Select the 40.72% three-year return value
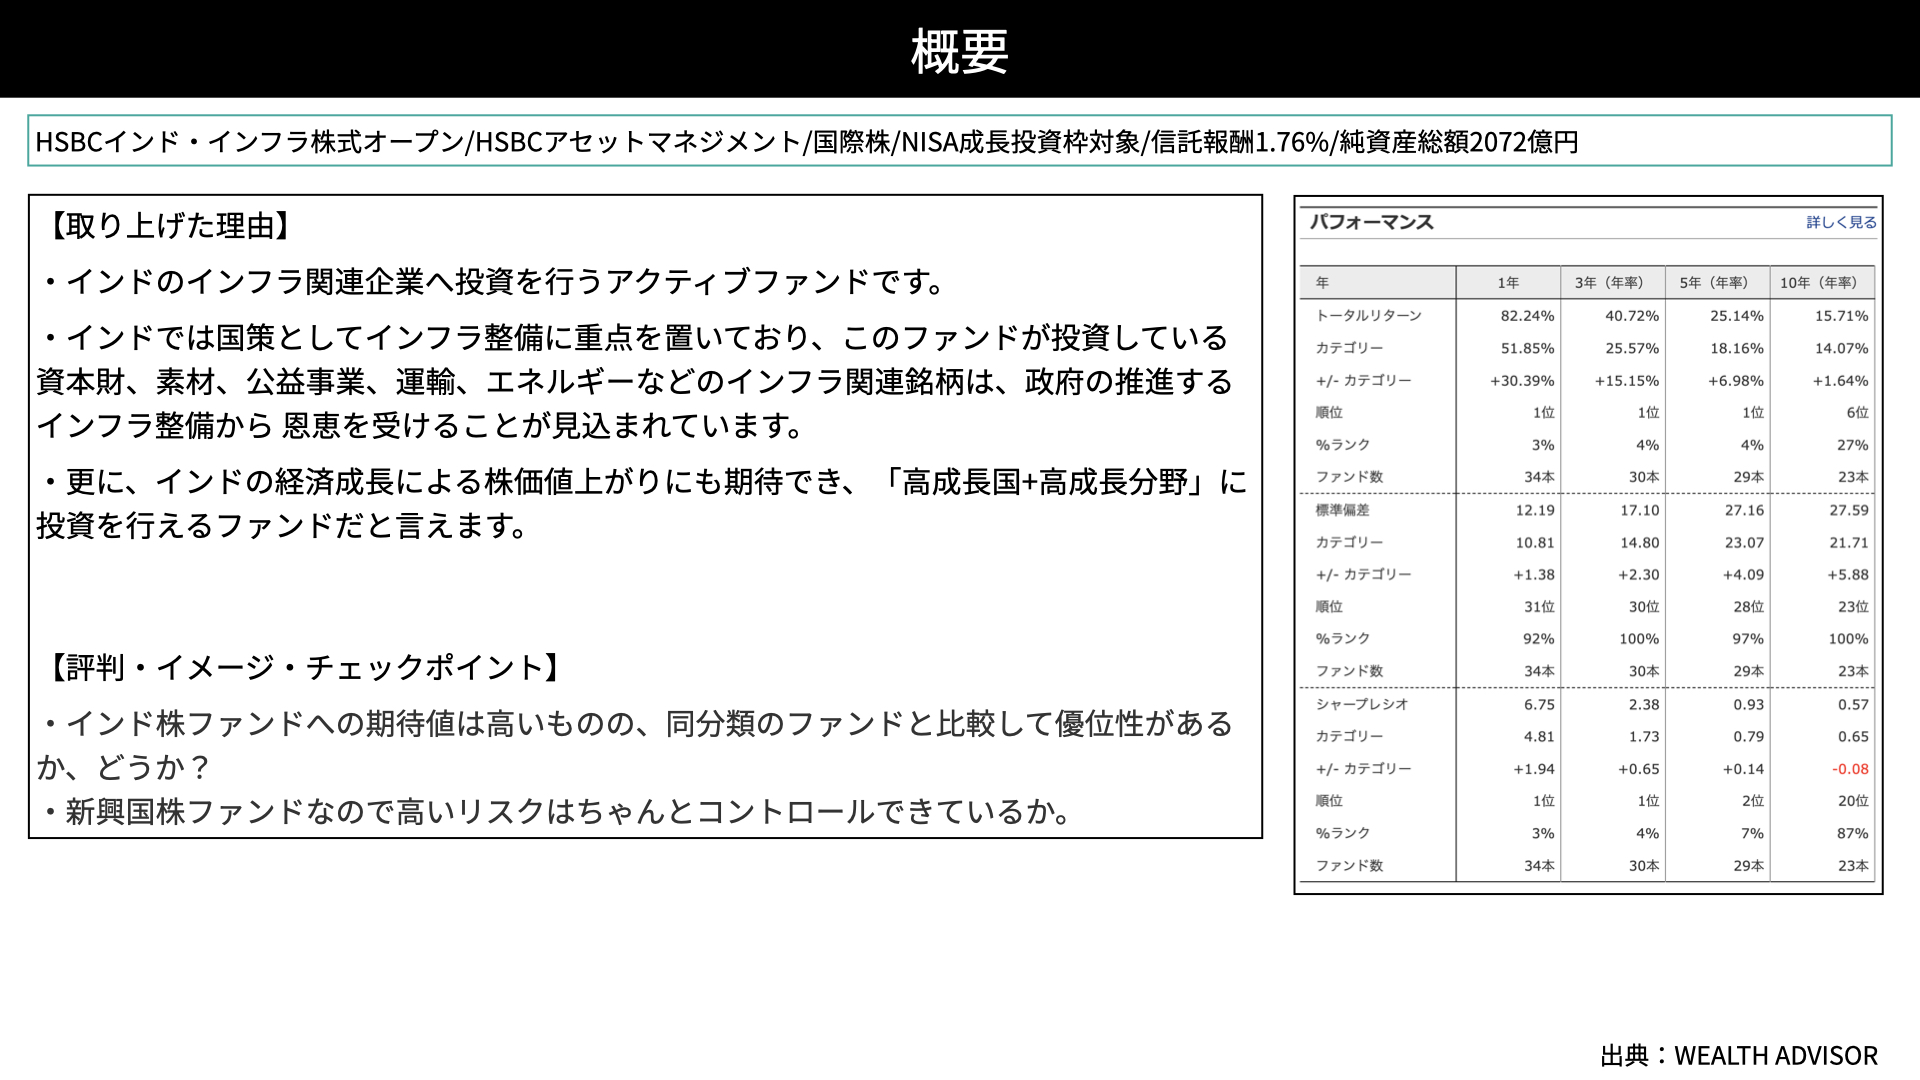The width and height of the screenshot is (1920, 1080). (1632, 316)
